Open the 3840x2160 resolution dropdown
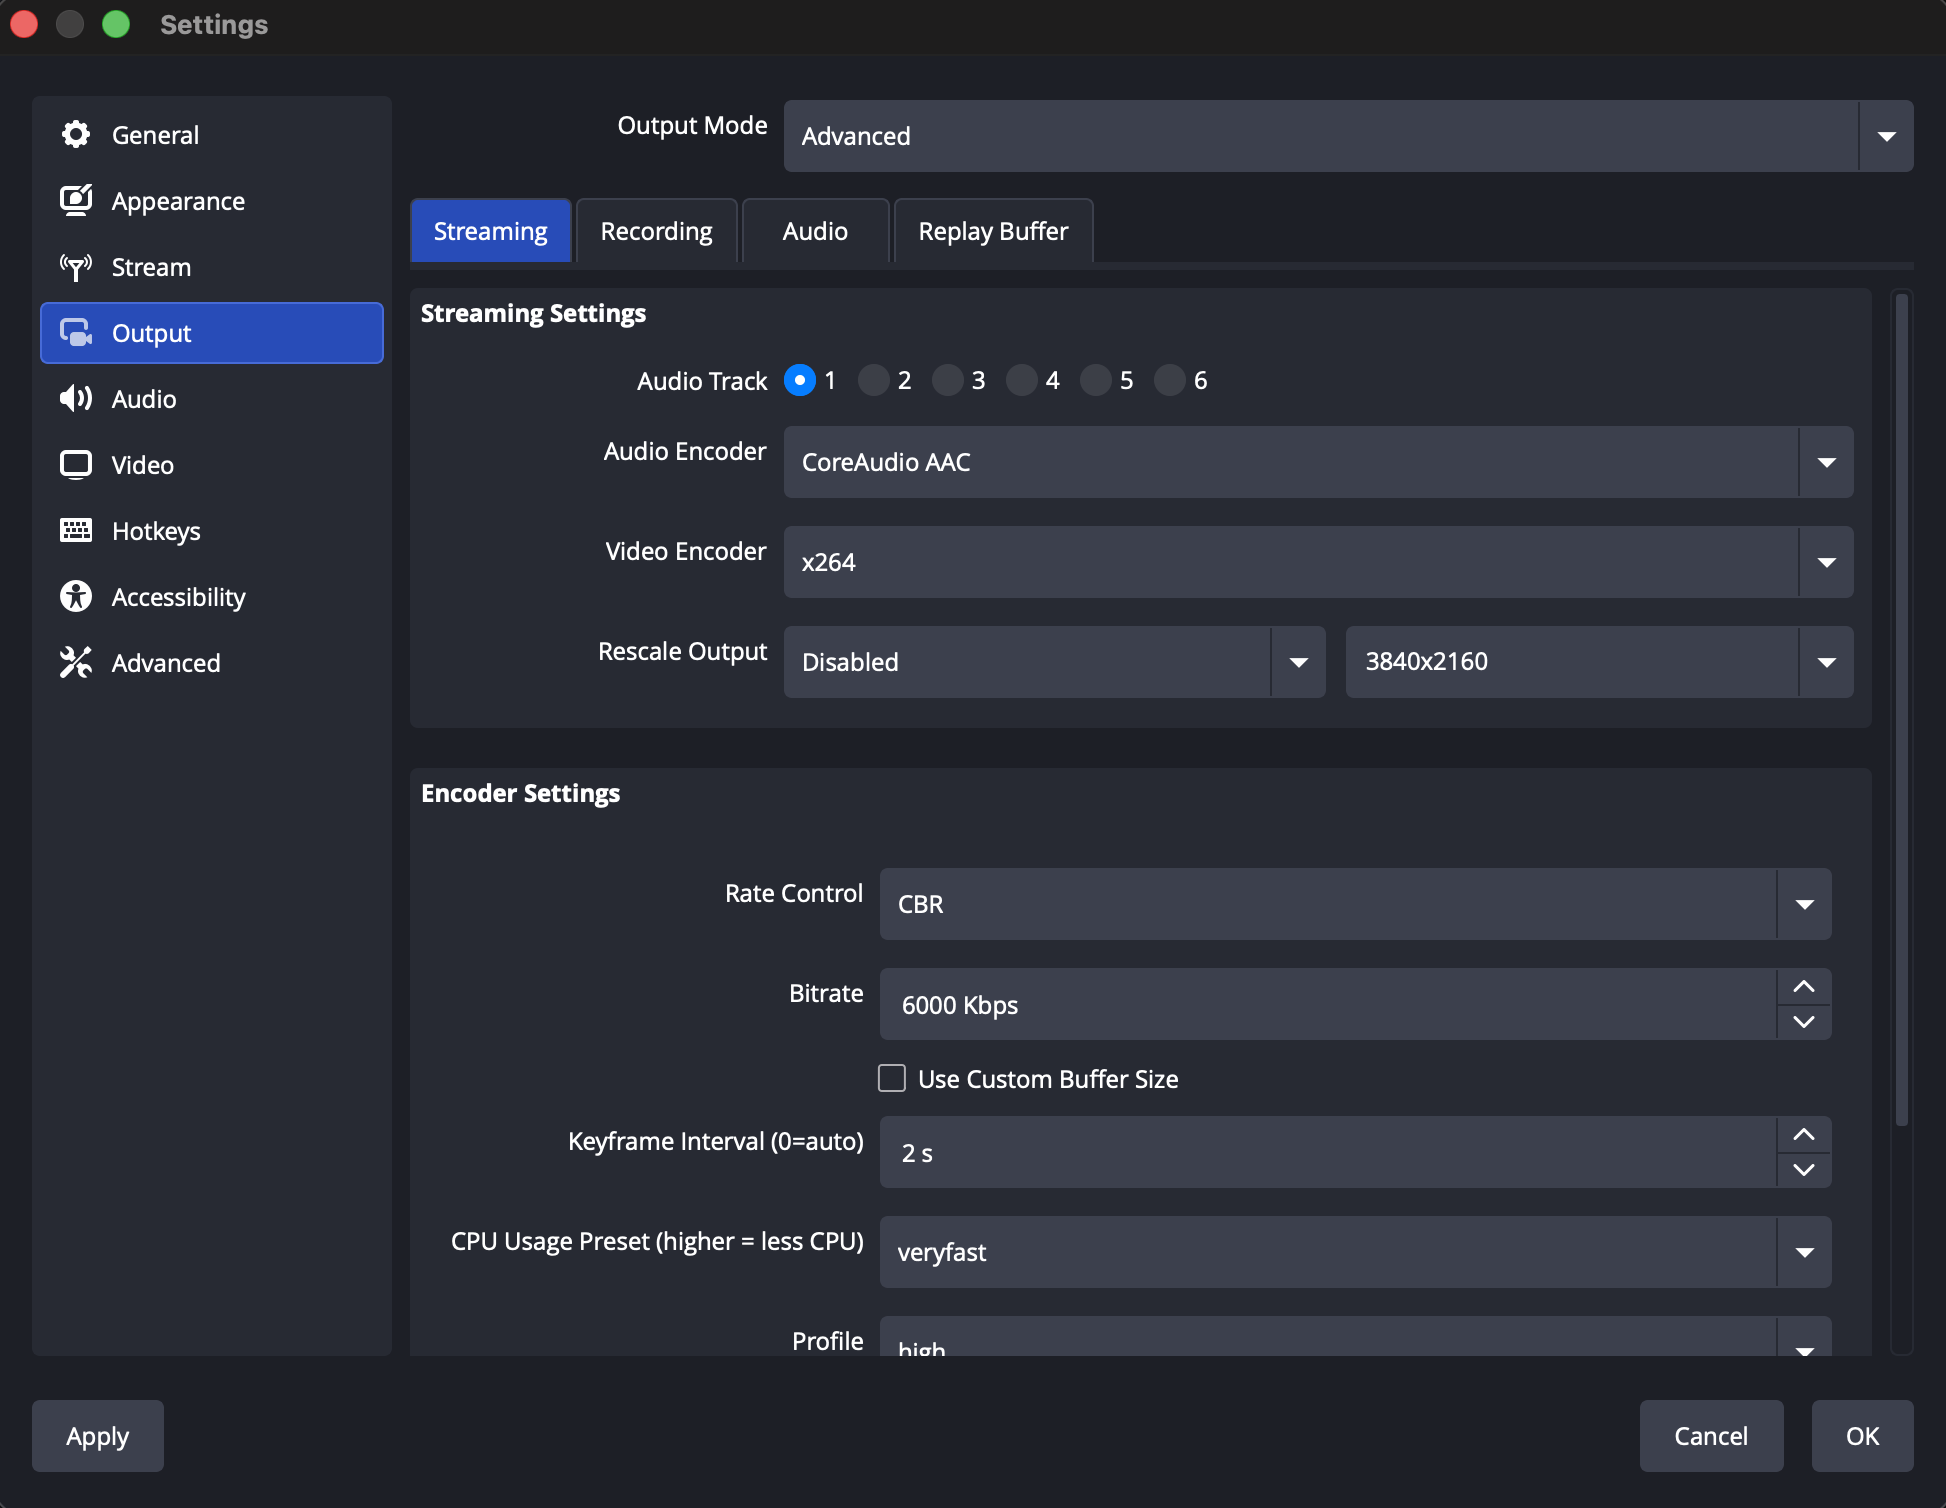1946x1508 pixels. (1599, 662)
